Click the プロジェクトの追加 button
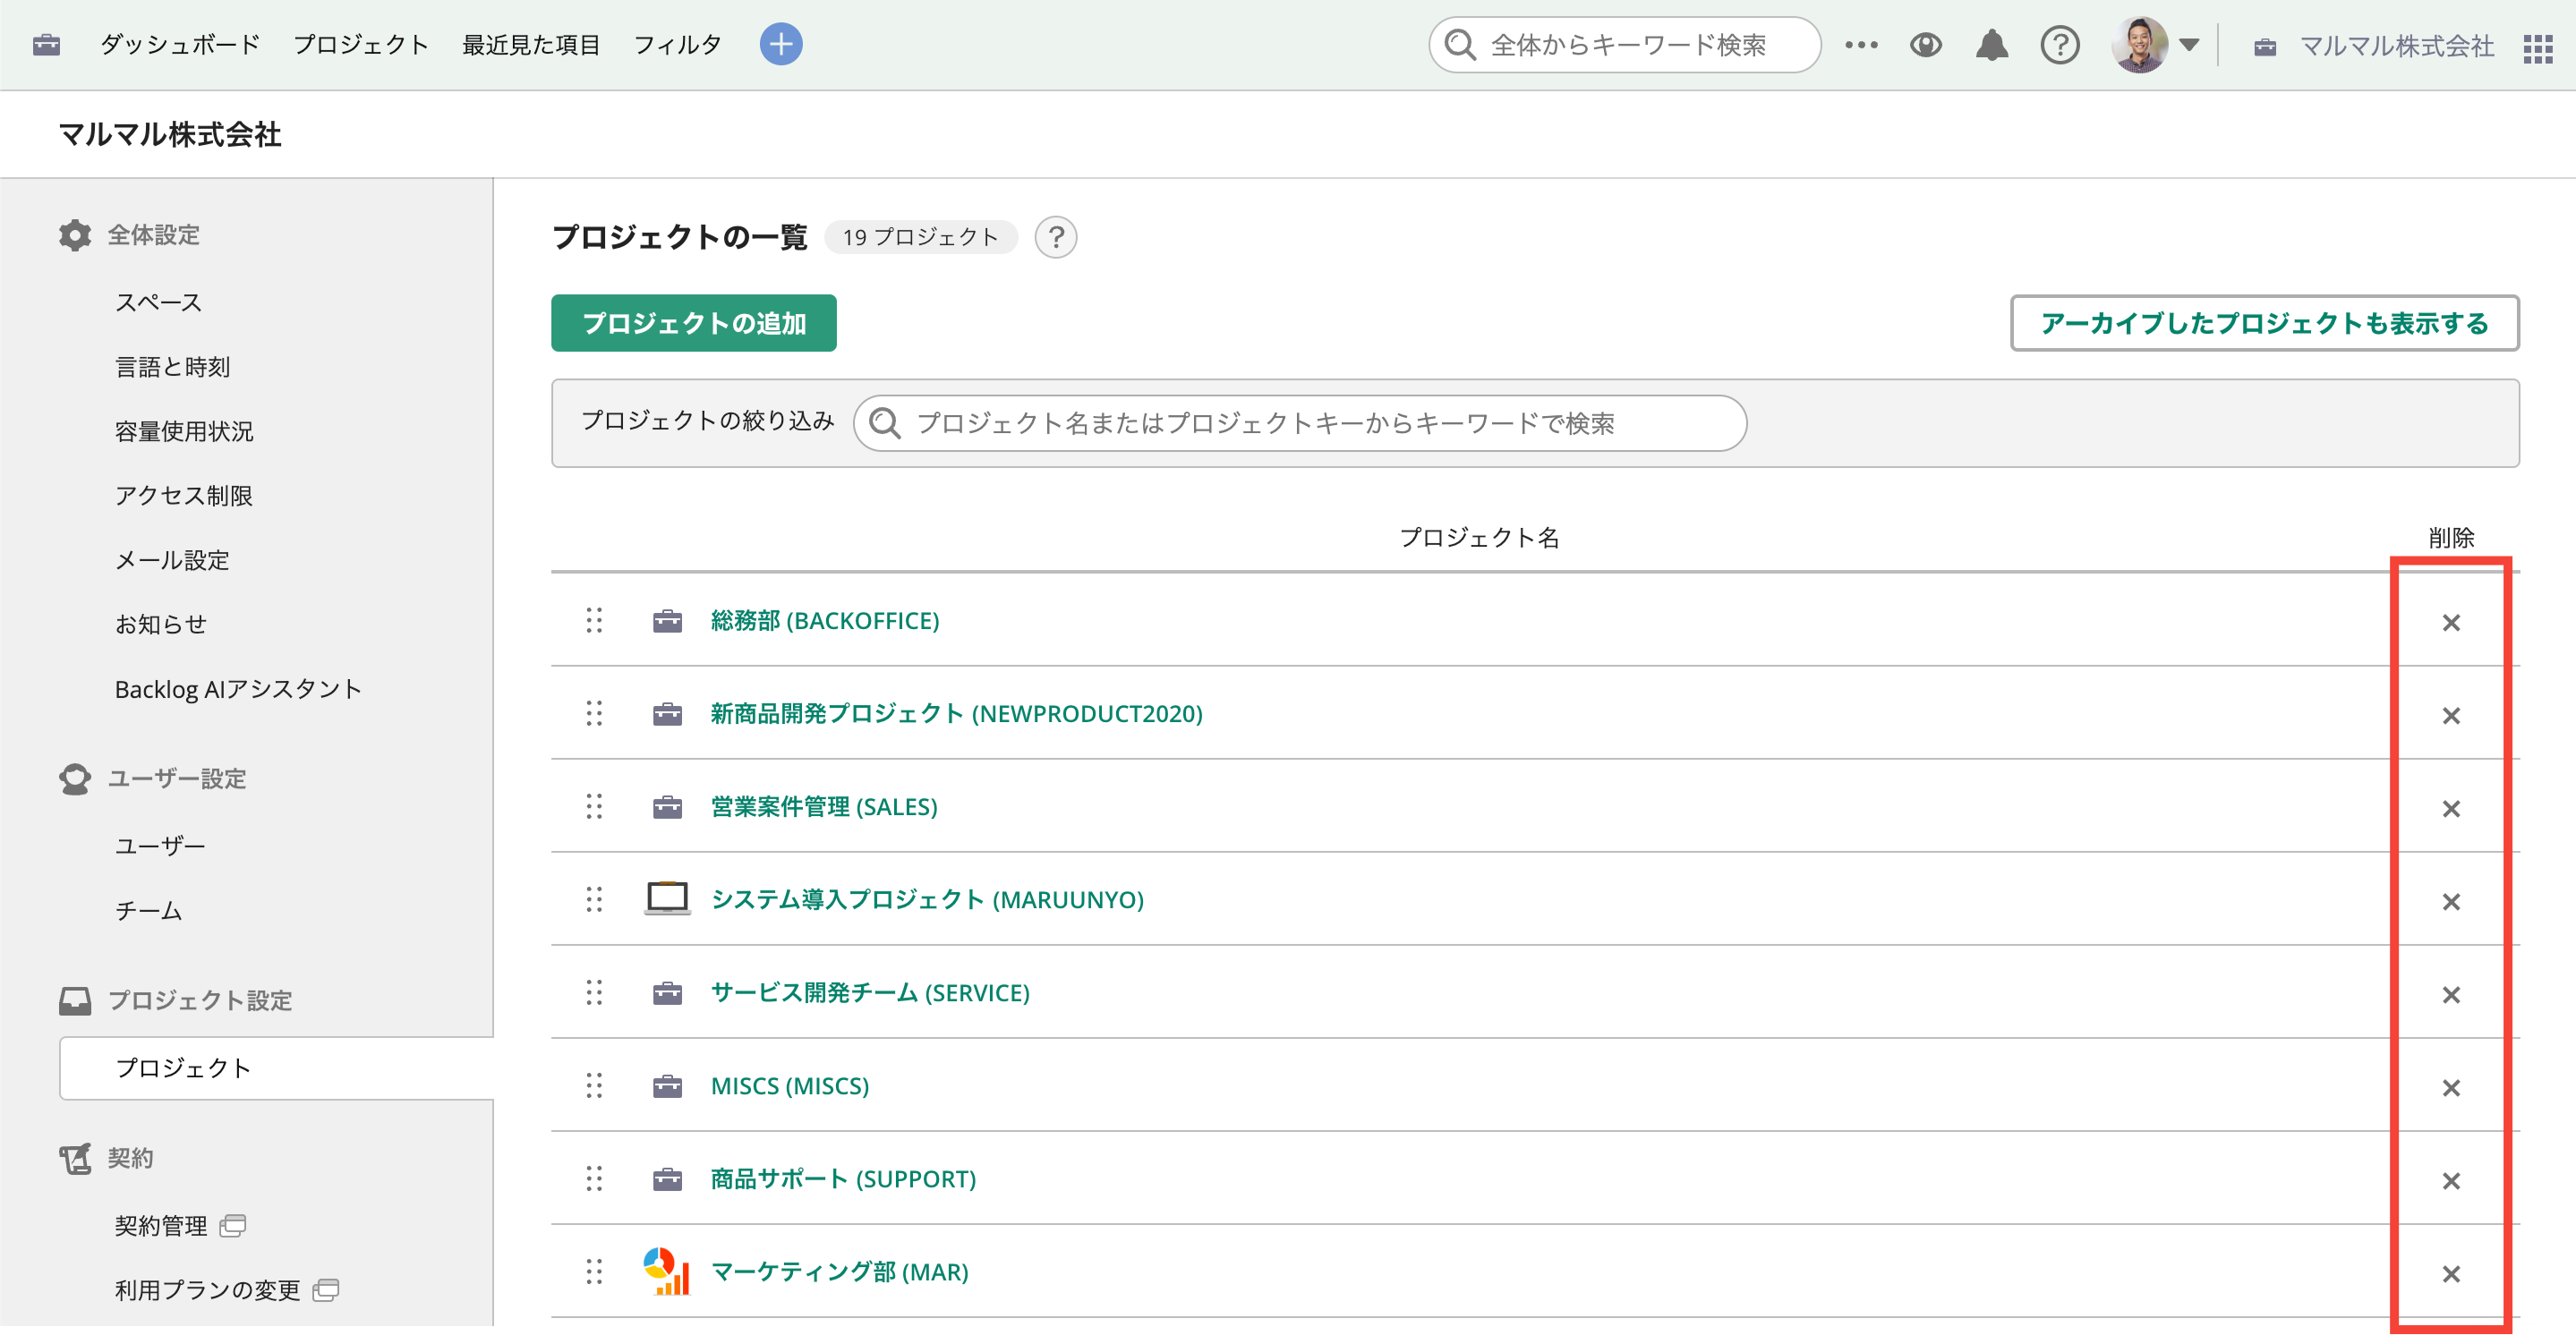This screenshot has height=1335, width=2576. [x=693, y=323]
